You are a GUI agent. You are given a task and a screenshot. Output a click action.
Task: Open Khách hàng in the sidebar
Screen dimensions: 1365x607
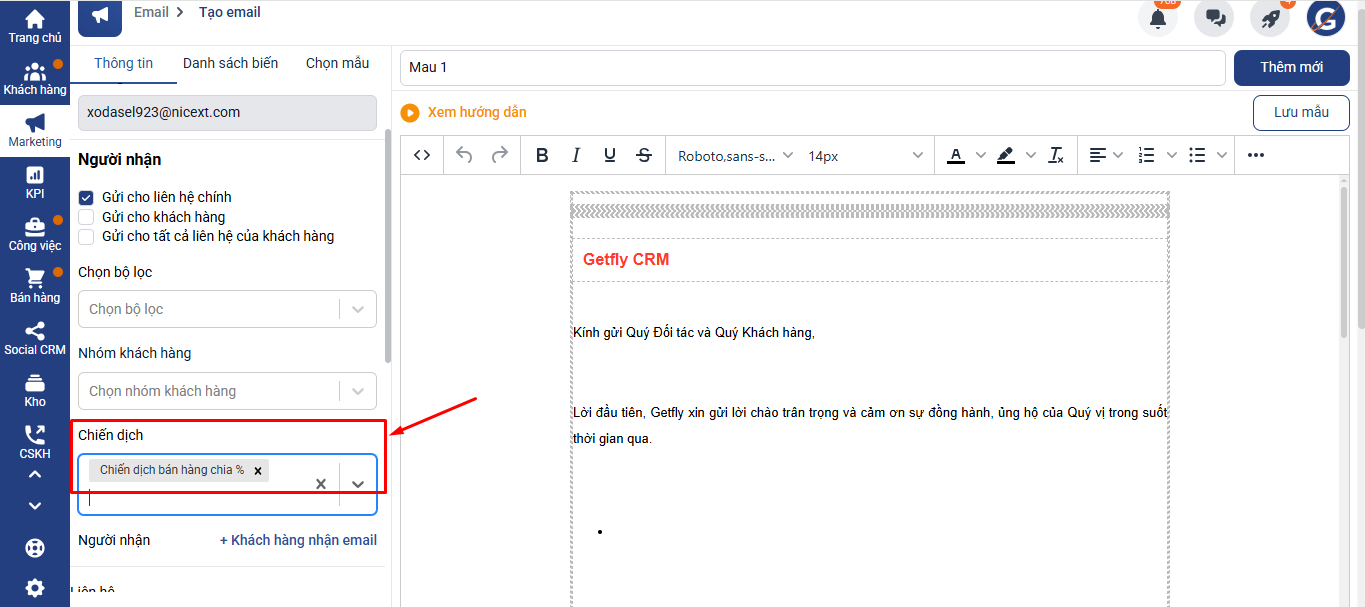tap(35, 79)
